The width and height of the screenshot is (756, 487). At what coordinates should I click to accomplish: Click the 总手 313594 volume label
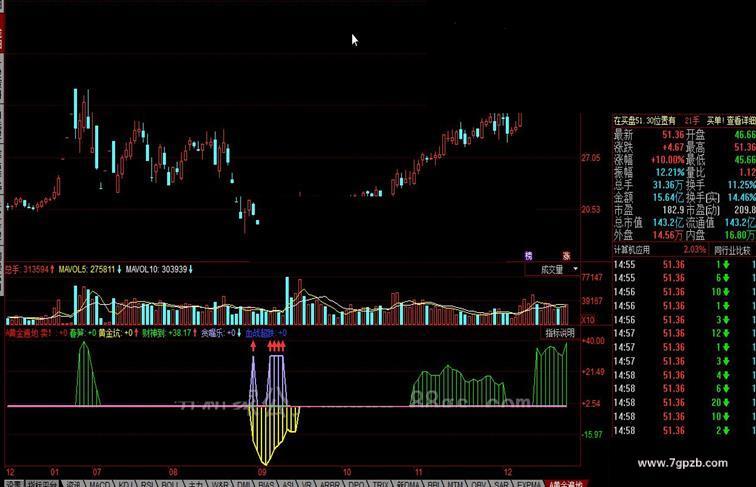click(29, 269)
